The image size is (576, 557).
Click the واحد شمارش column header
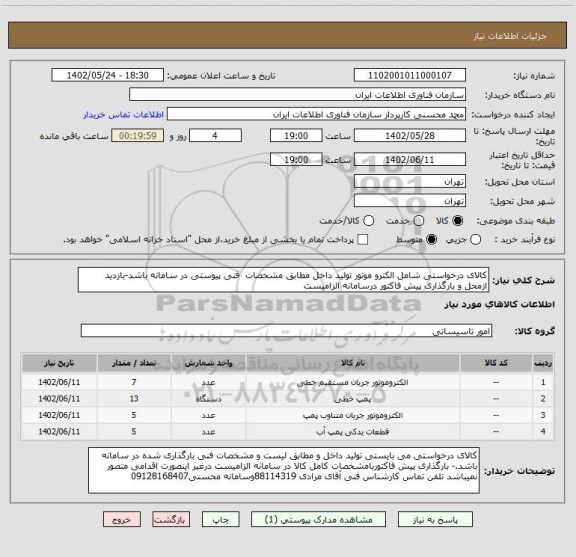point(208,363)
